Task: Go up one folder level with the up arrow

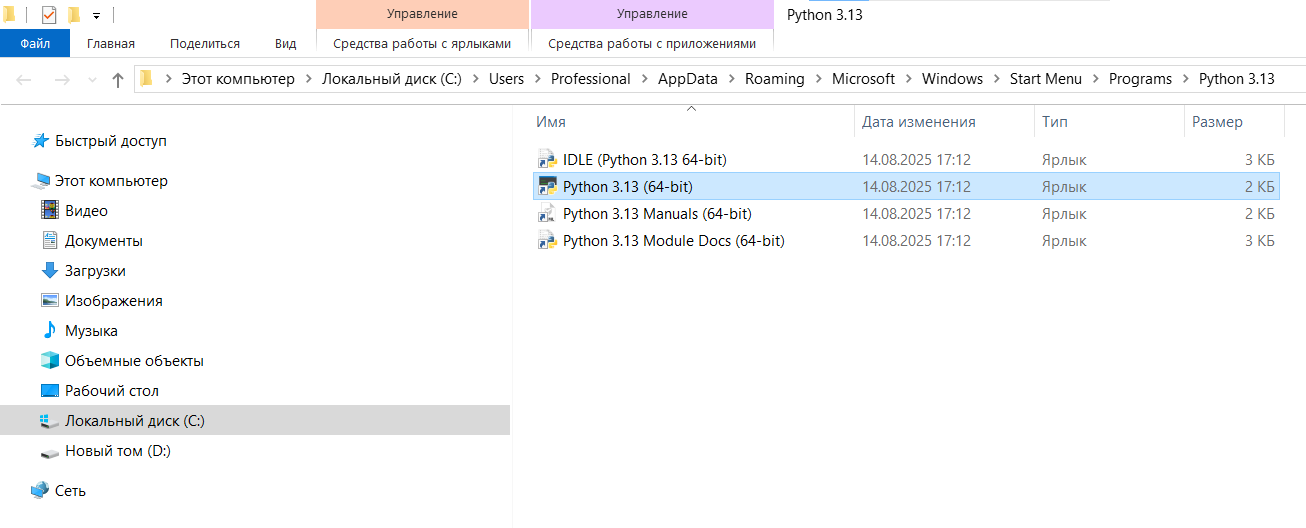Action: coord(118,79)
